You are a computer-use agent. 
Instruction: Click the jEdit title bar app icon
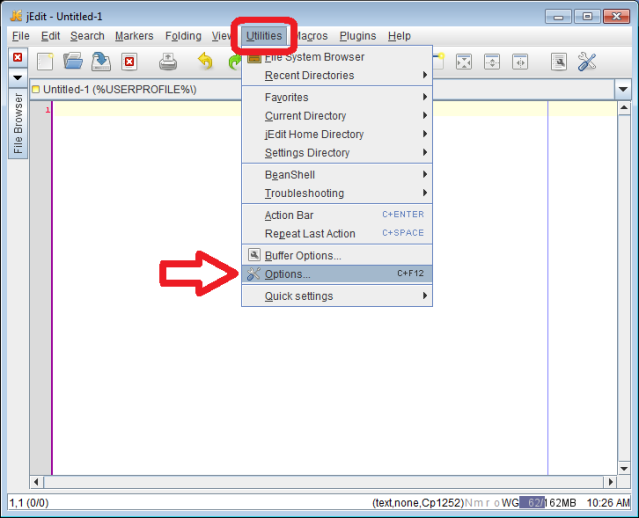16,16
